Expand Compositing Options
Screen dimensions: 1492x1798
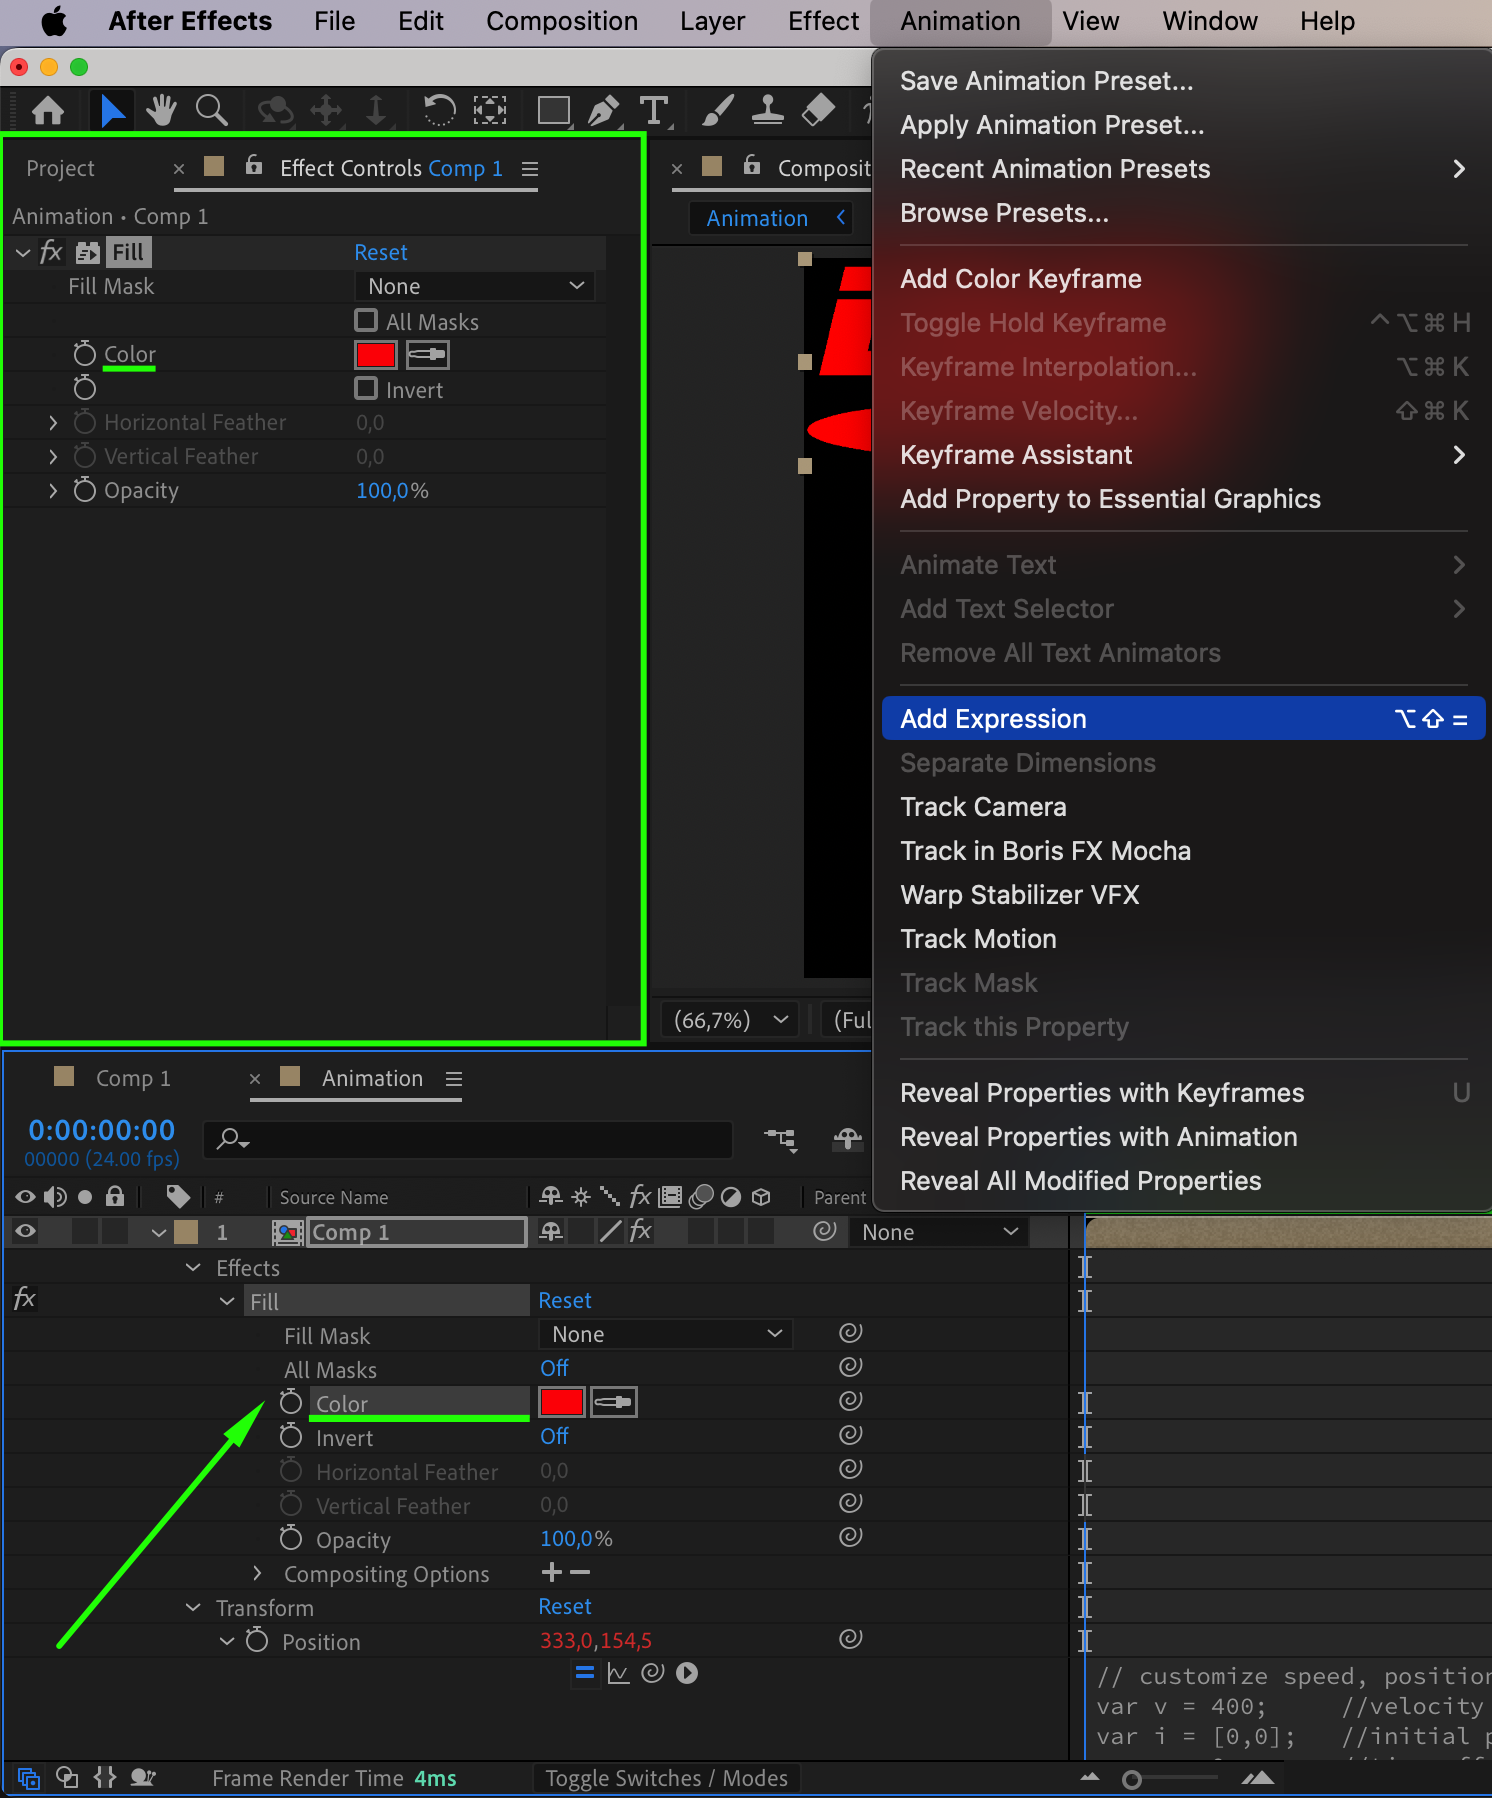pyautogui.click(x=257, y=1573)
